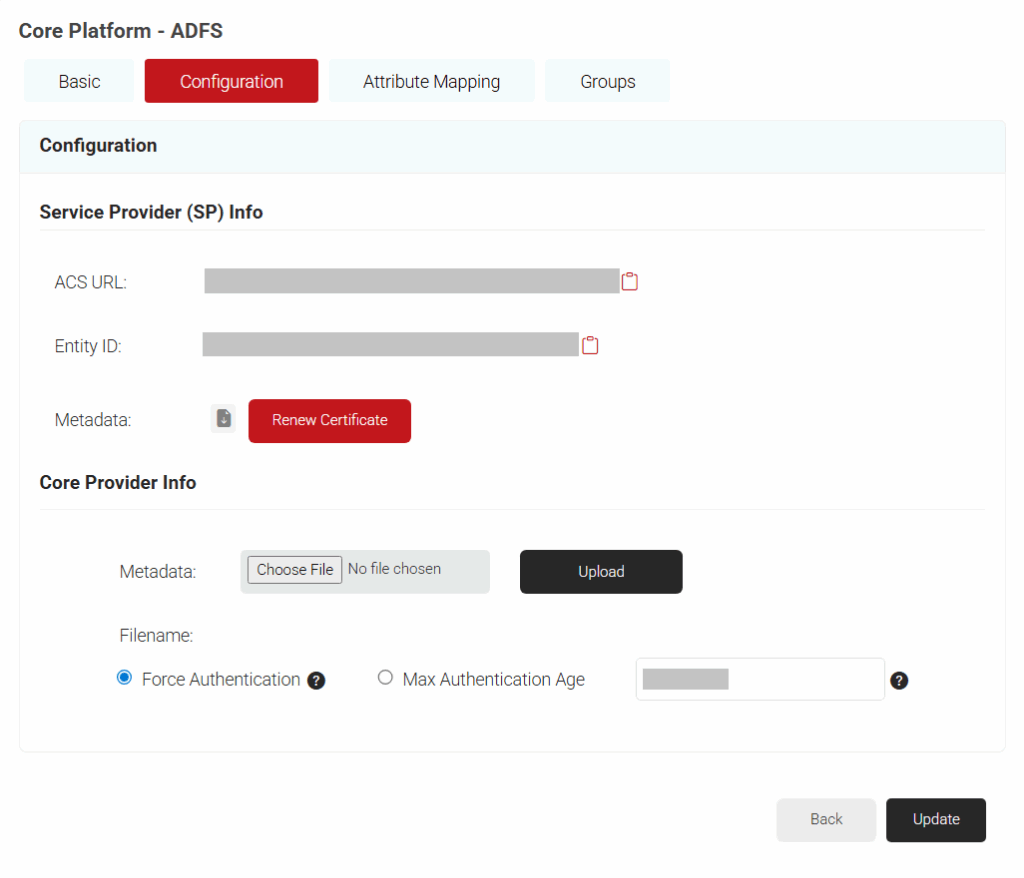Click the ACS URL value field
This screenshot has height=878, width=1024.
411,281
